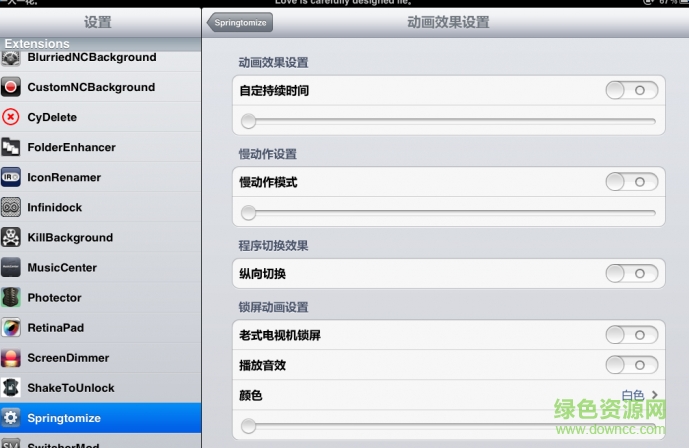Go back with the Springtomize button
689x448 pixels.
pos(240,22)
